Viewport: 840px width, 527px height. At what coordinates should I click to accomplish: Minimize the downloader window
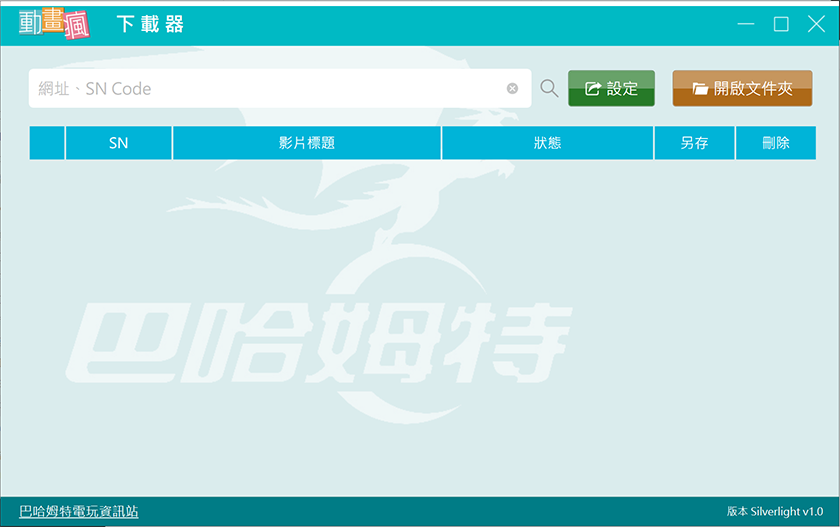click(x=746, y=24)
